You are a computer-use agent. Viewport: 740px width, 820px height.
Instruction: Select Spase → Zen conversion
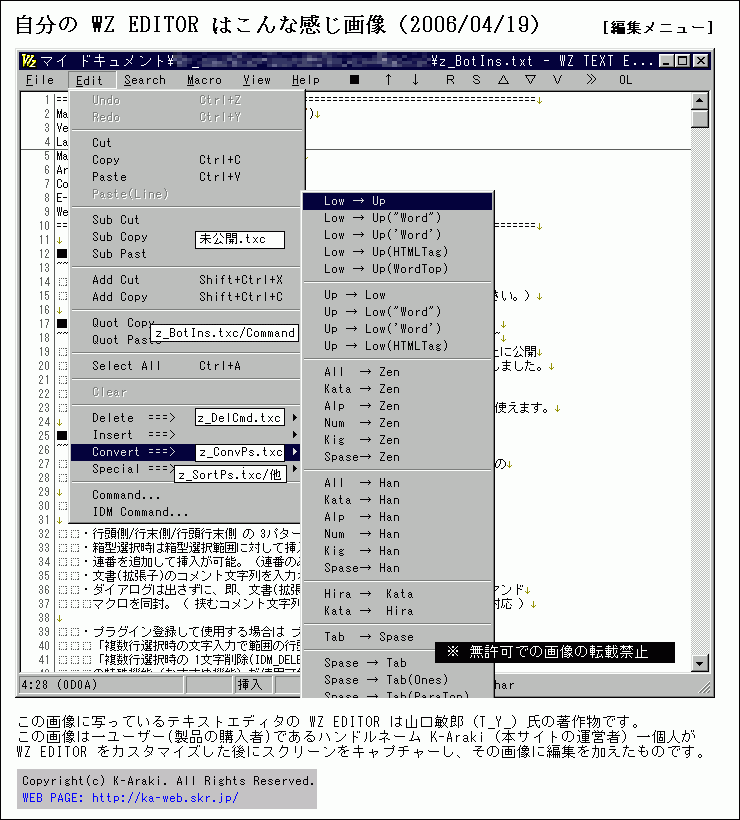point(397,457)
